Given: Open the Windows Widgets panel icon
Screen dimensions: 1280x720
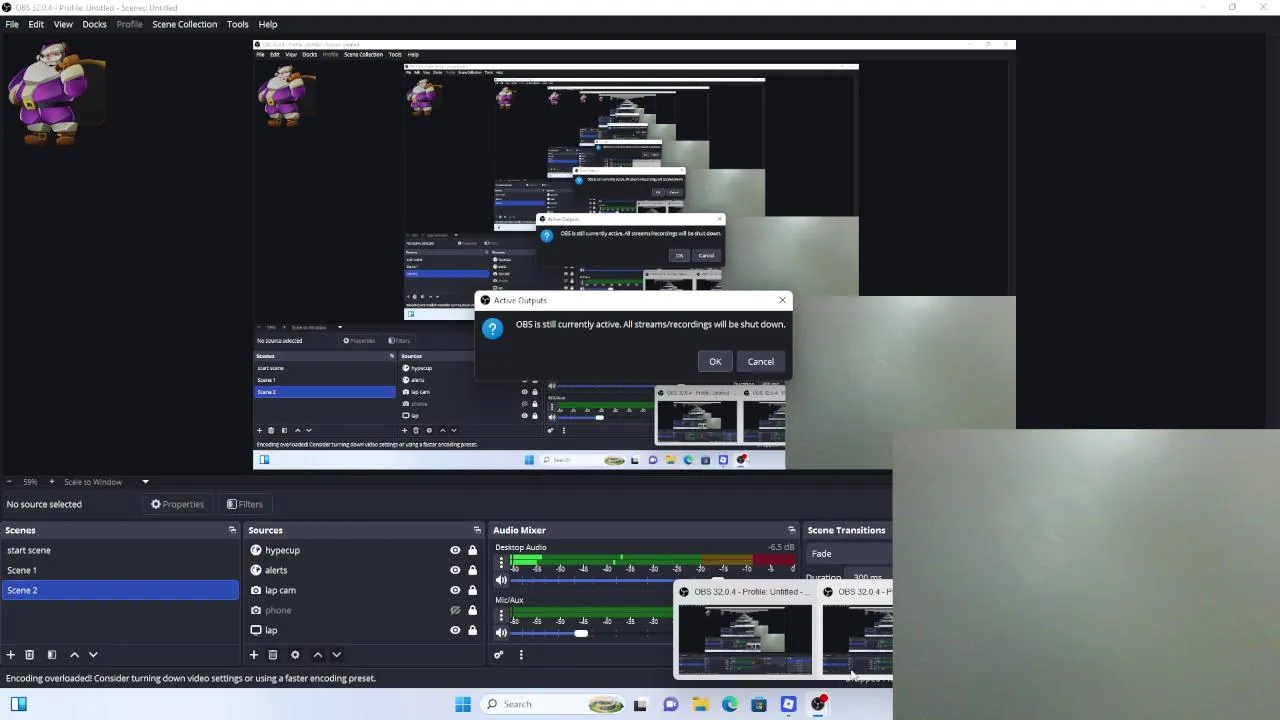Looking at the screenshot, I should [18, 704].
